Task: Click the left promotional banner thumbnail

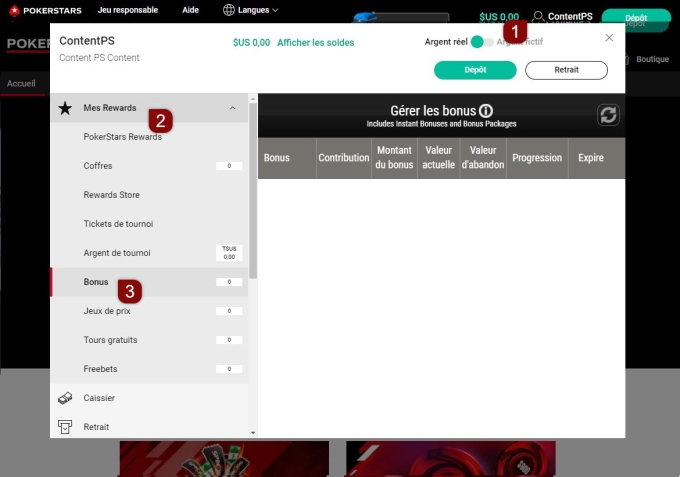Action: pyautogui.click(x=224, y=459)
